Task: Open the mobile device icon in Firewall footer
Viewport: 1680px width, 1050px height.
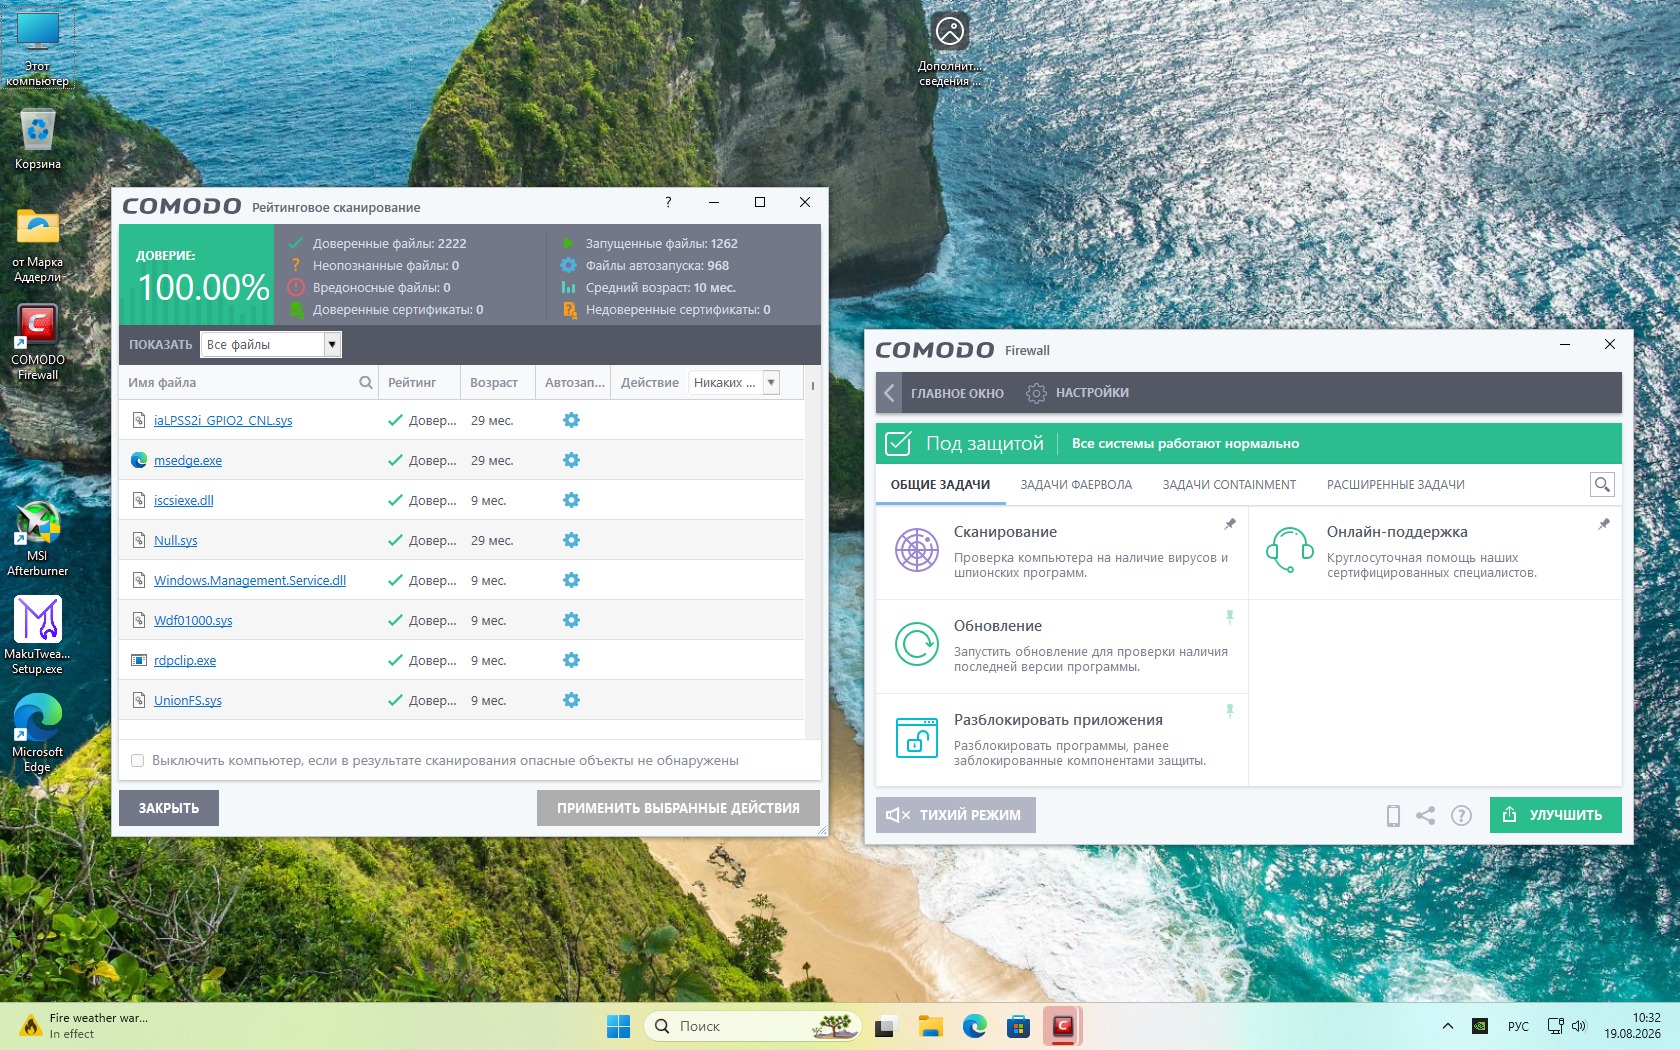Action: tap(1393, 816)
